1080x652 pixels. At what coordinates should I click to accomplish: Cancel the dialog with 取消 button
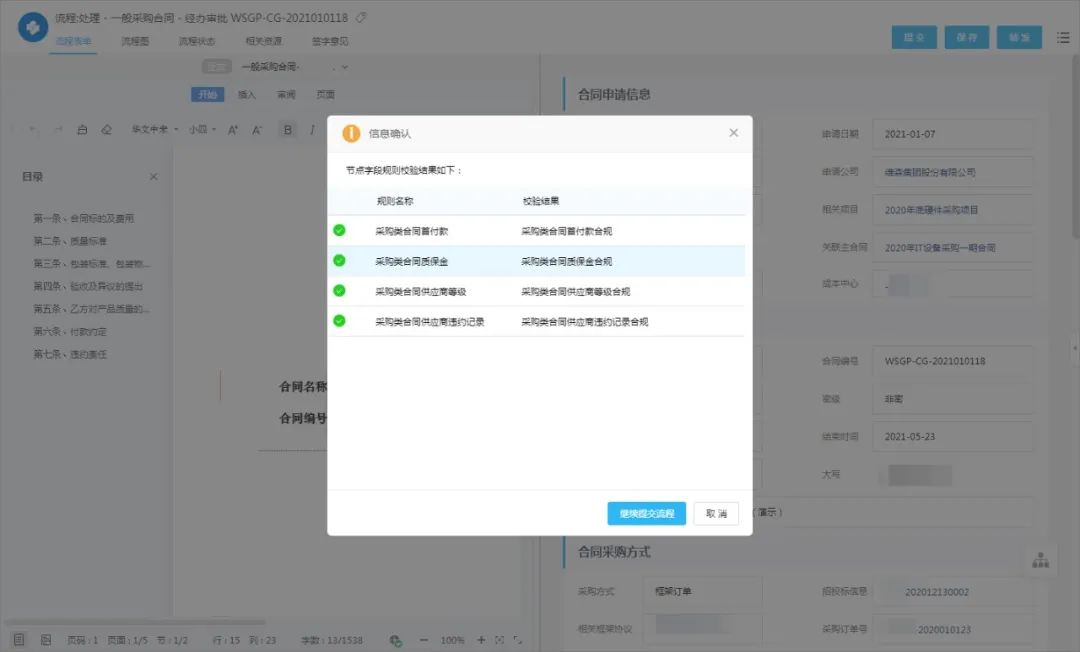pyautogui.click(x=716, y=514)
